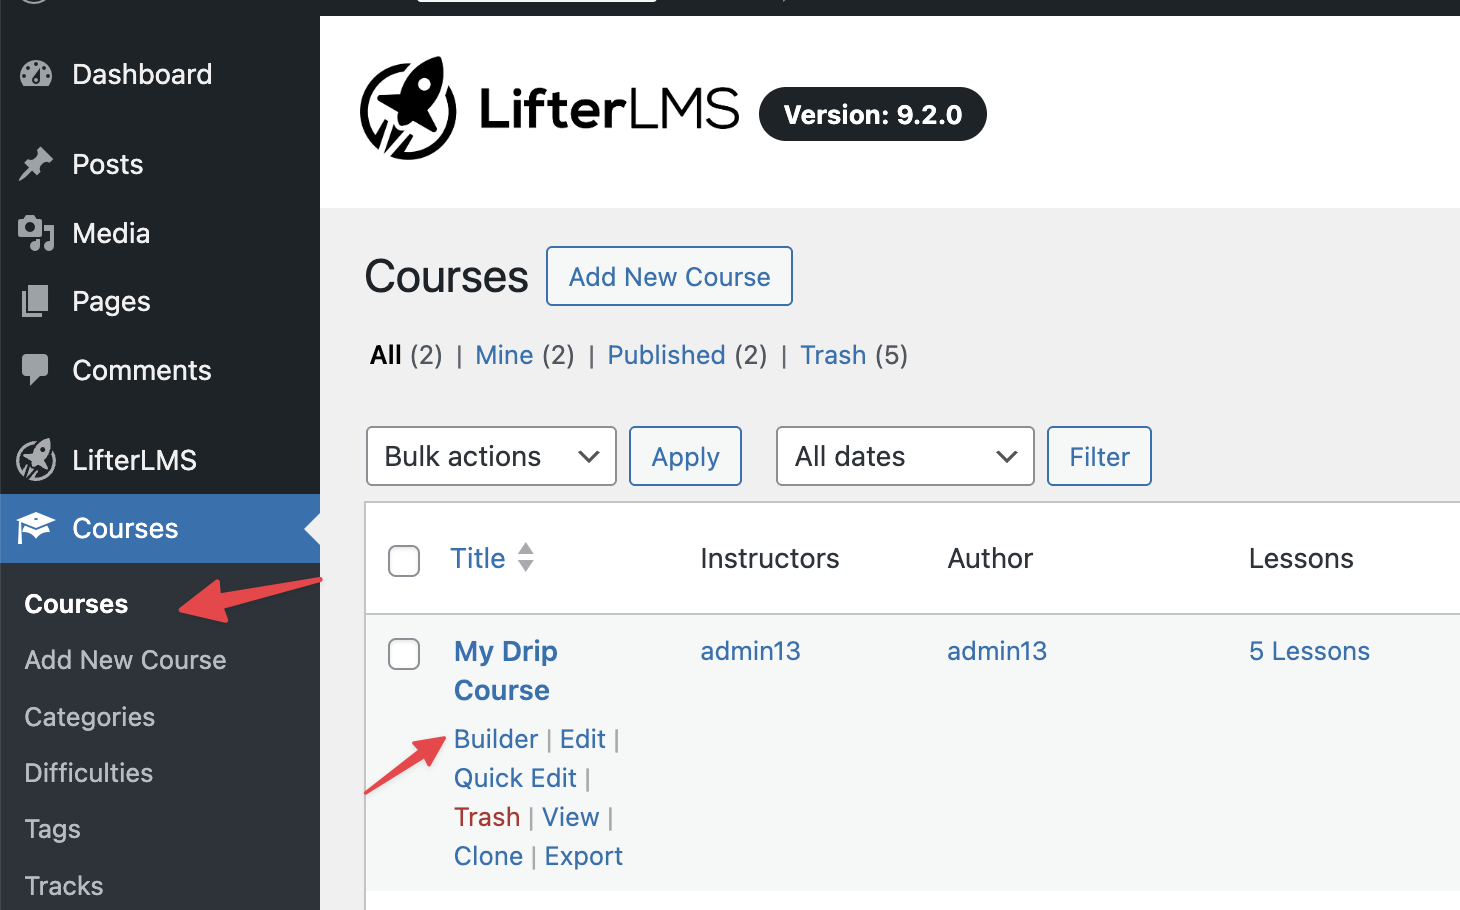The width and height of the screenshot is (1460, 910).
Task: Tick the select-all checkbox in table header
Action: pos(404,561)
